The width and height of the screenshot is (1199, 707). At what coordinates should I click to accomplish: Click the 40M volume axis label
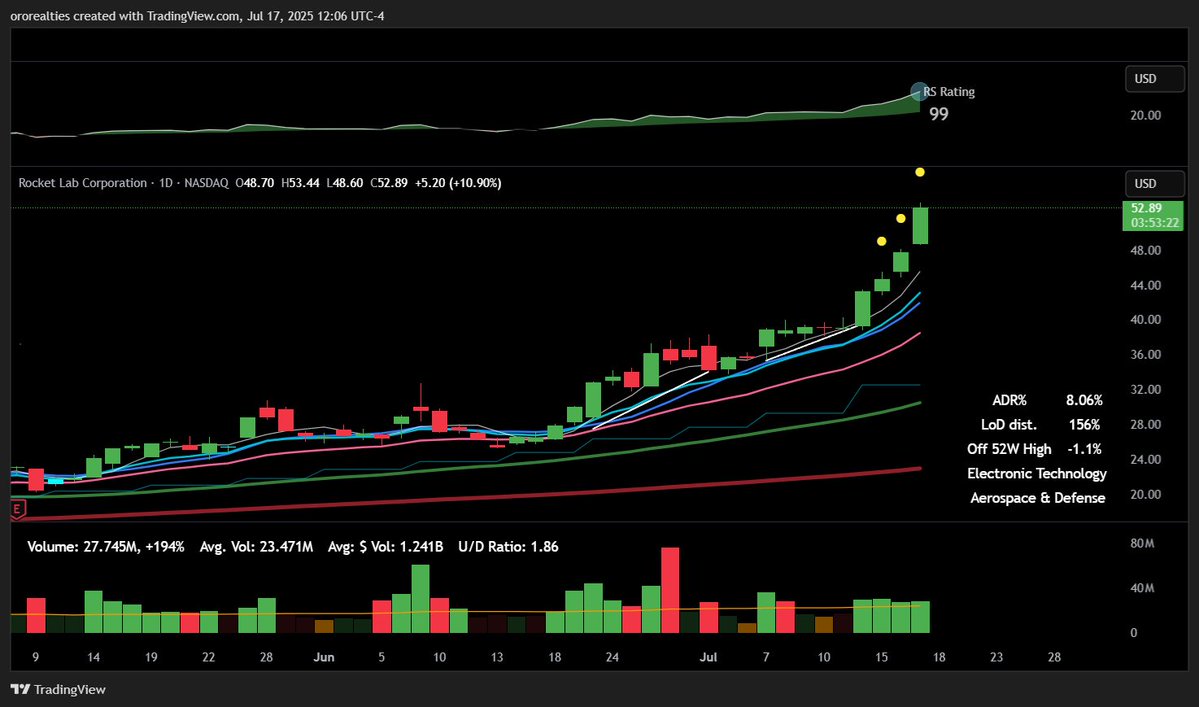(x=1142, y=588)
